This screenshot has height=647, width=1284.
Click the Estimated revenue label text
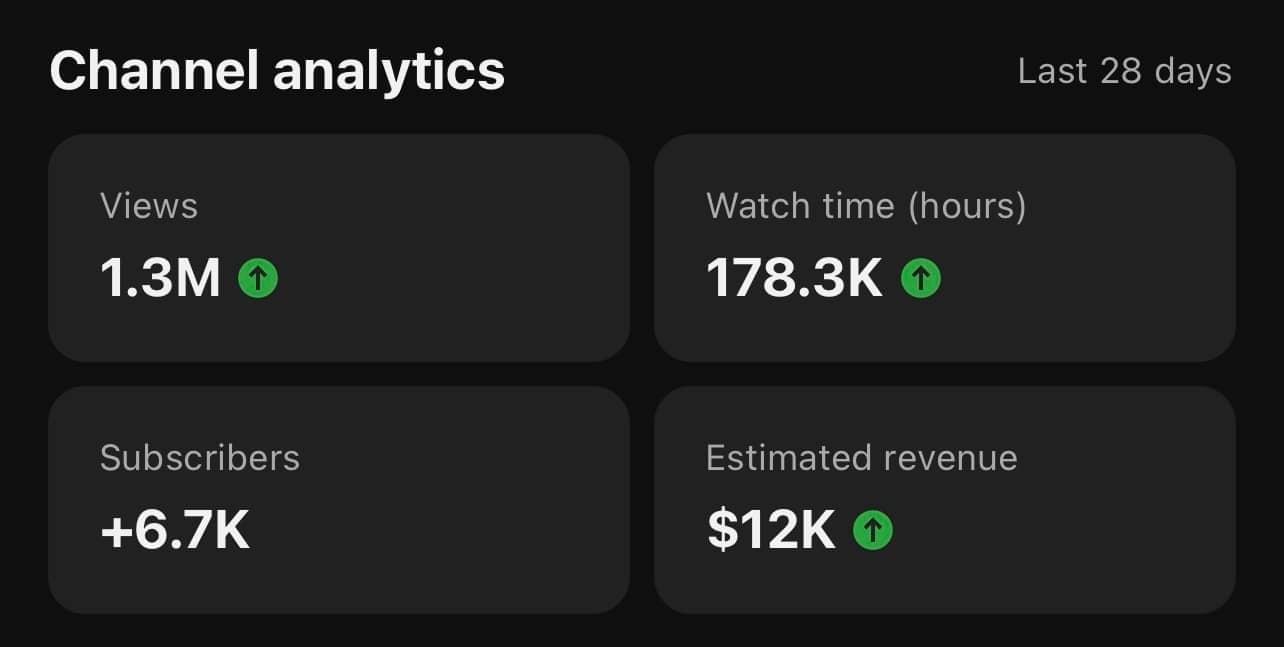tap(861, 458)
